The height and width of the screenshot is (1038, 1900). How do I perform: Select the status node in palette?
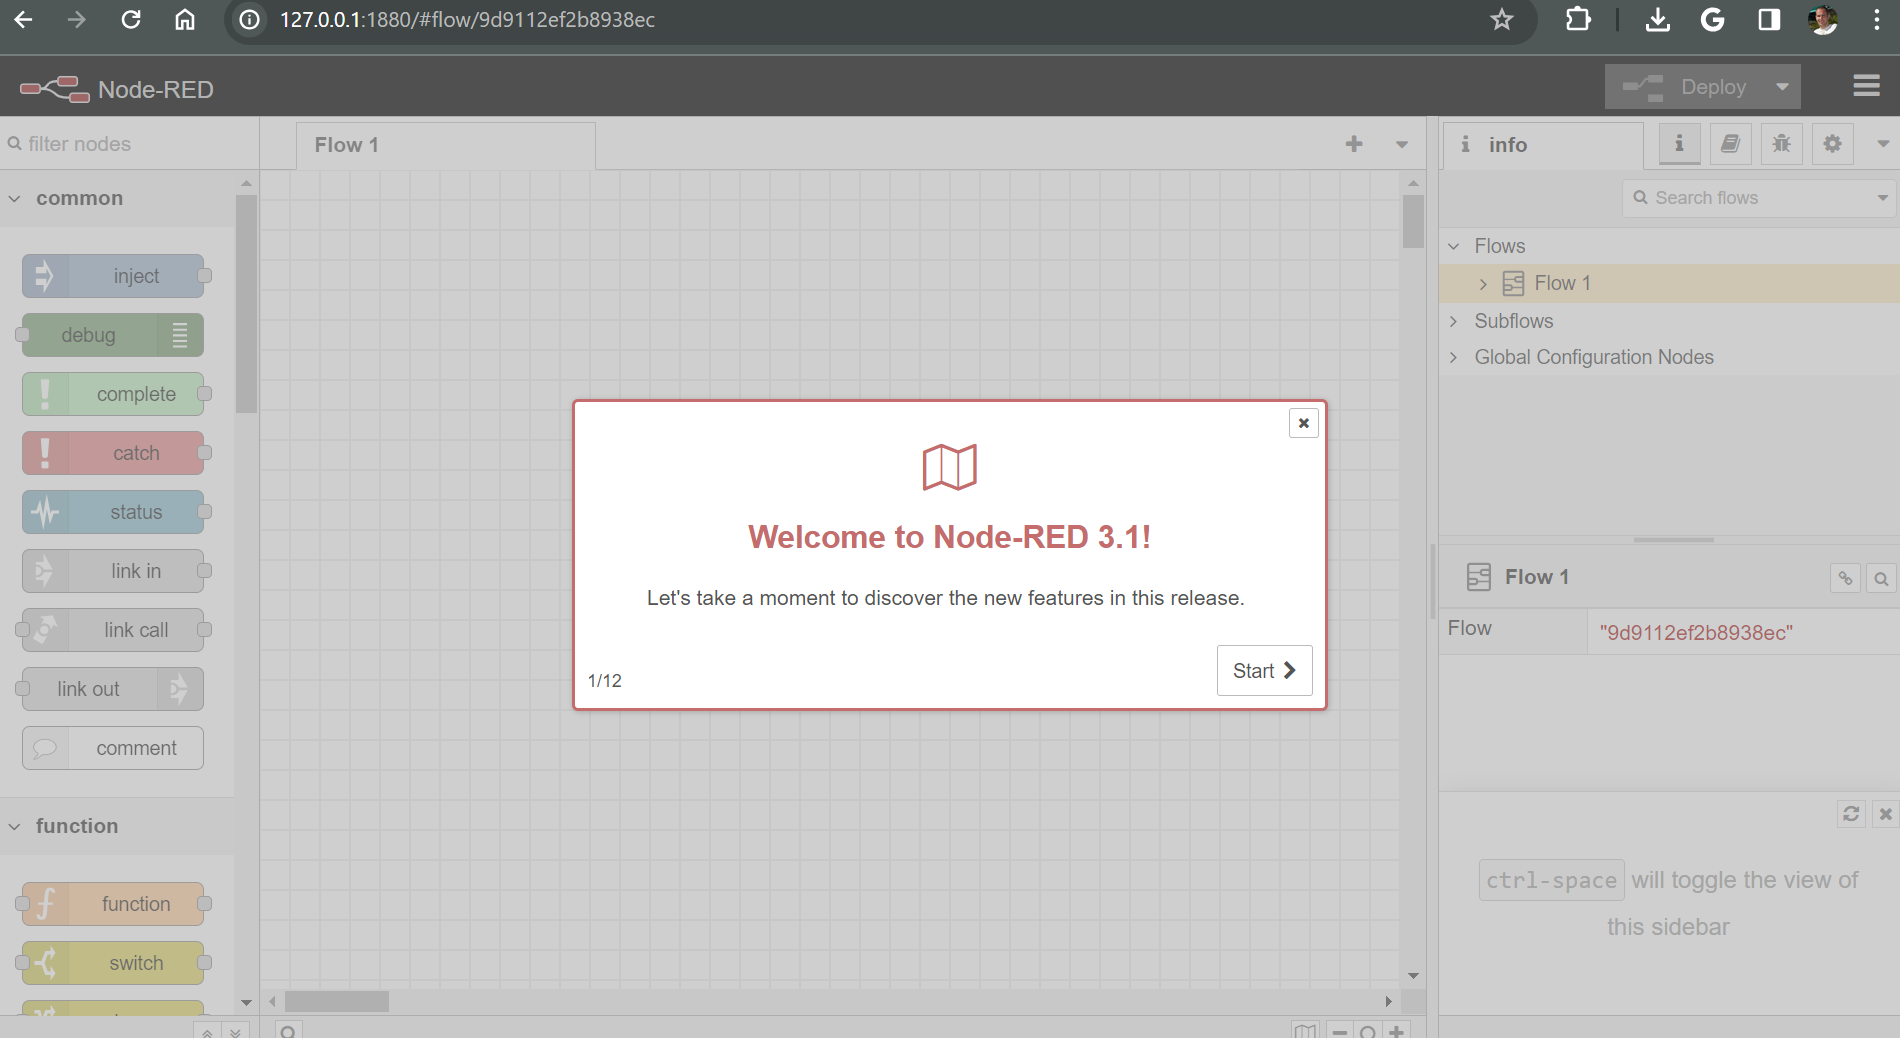[113, 512]
